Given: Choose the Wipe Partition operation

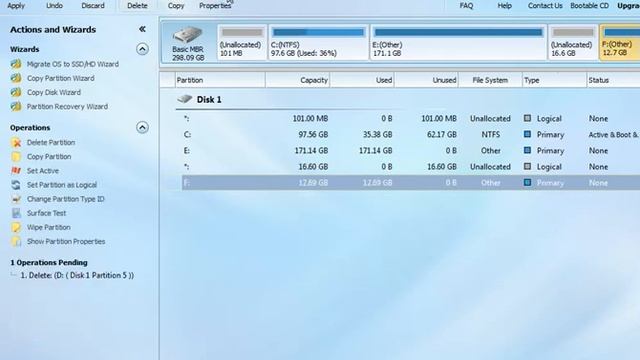Looking at the screenshot, I should (49, 227).
